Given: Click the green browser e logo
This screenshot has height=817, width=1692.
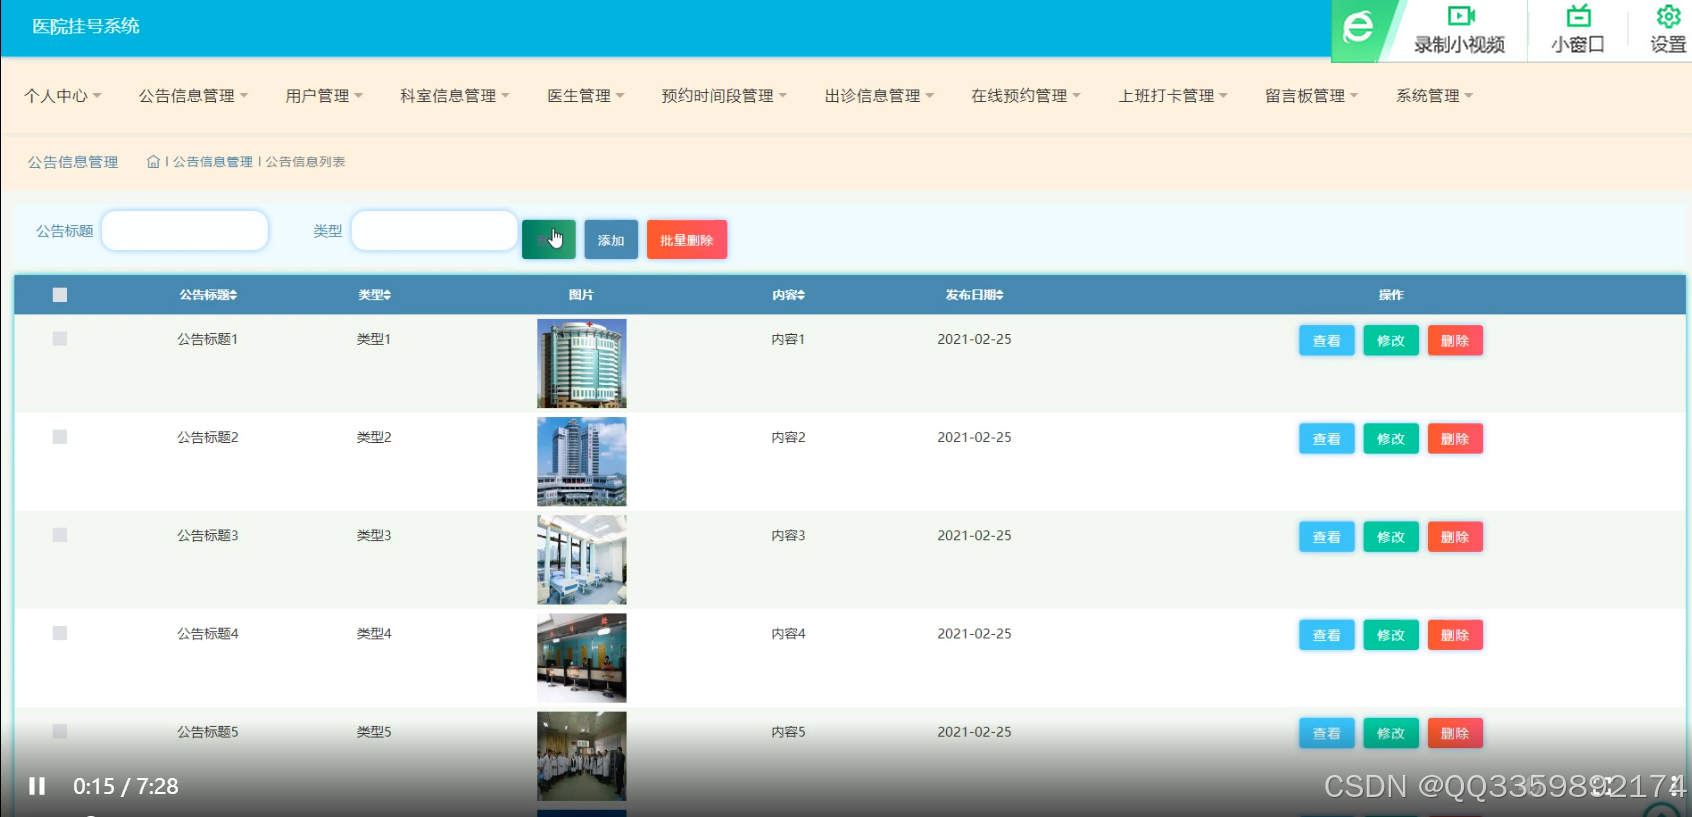Looking at the screenshot, I should pyautogui.click(x=1358, y=27).
